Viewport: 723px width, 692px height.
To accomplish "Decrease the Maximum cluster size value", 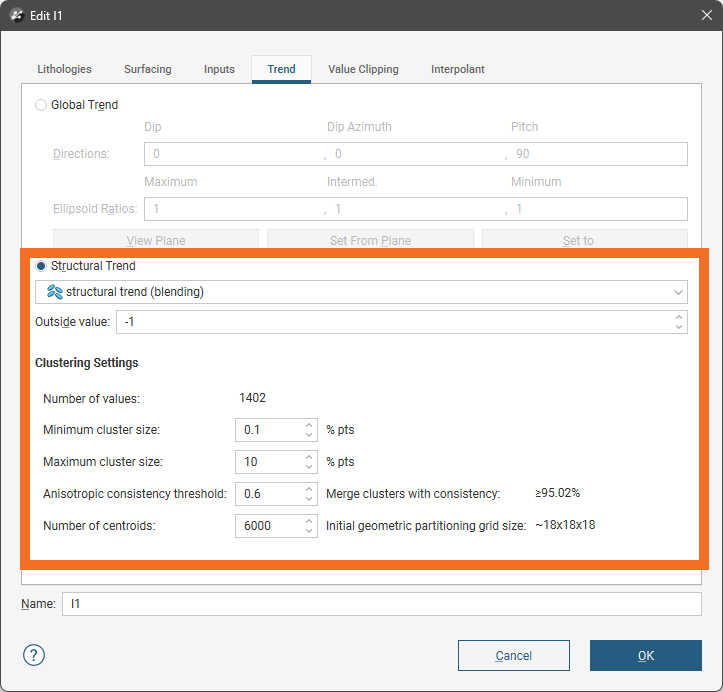I will (309, 467).
